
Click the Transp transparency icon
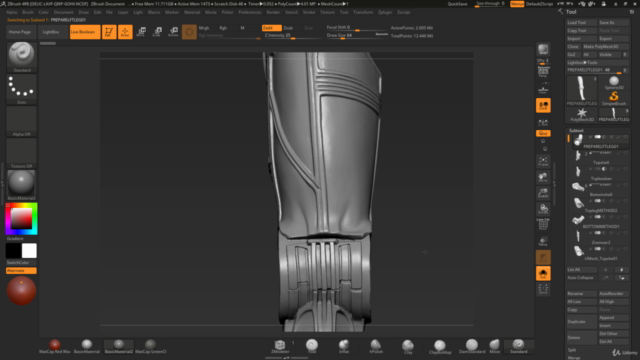(543, 241)
